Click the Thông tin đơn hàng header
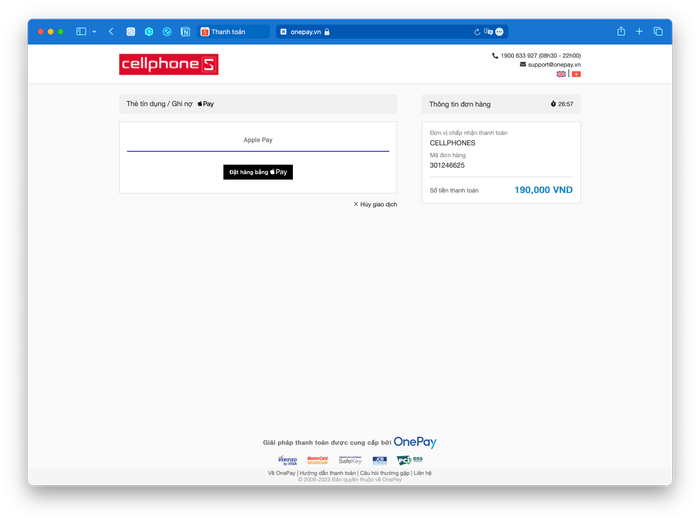The image size is (700, 522). [460, 104]
